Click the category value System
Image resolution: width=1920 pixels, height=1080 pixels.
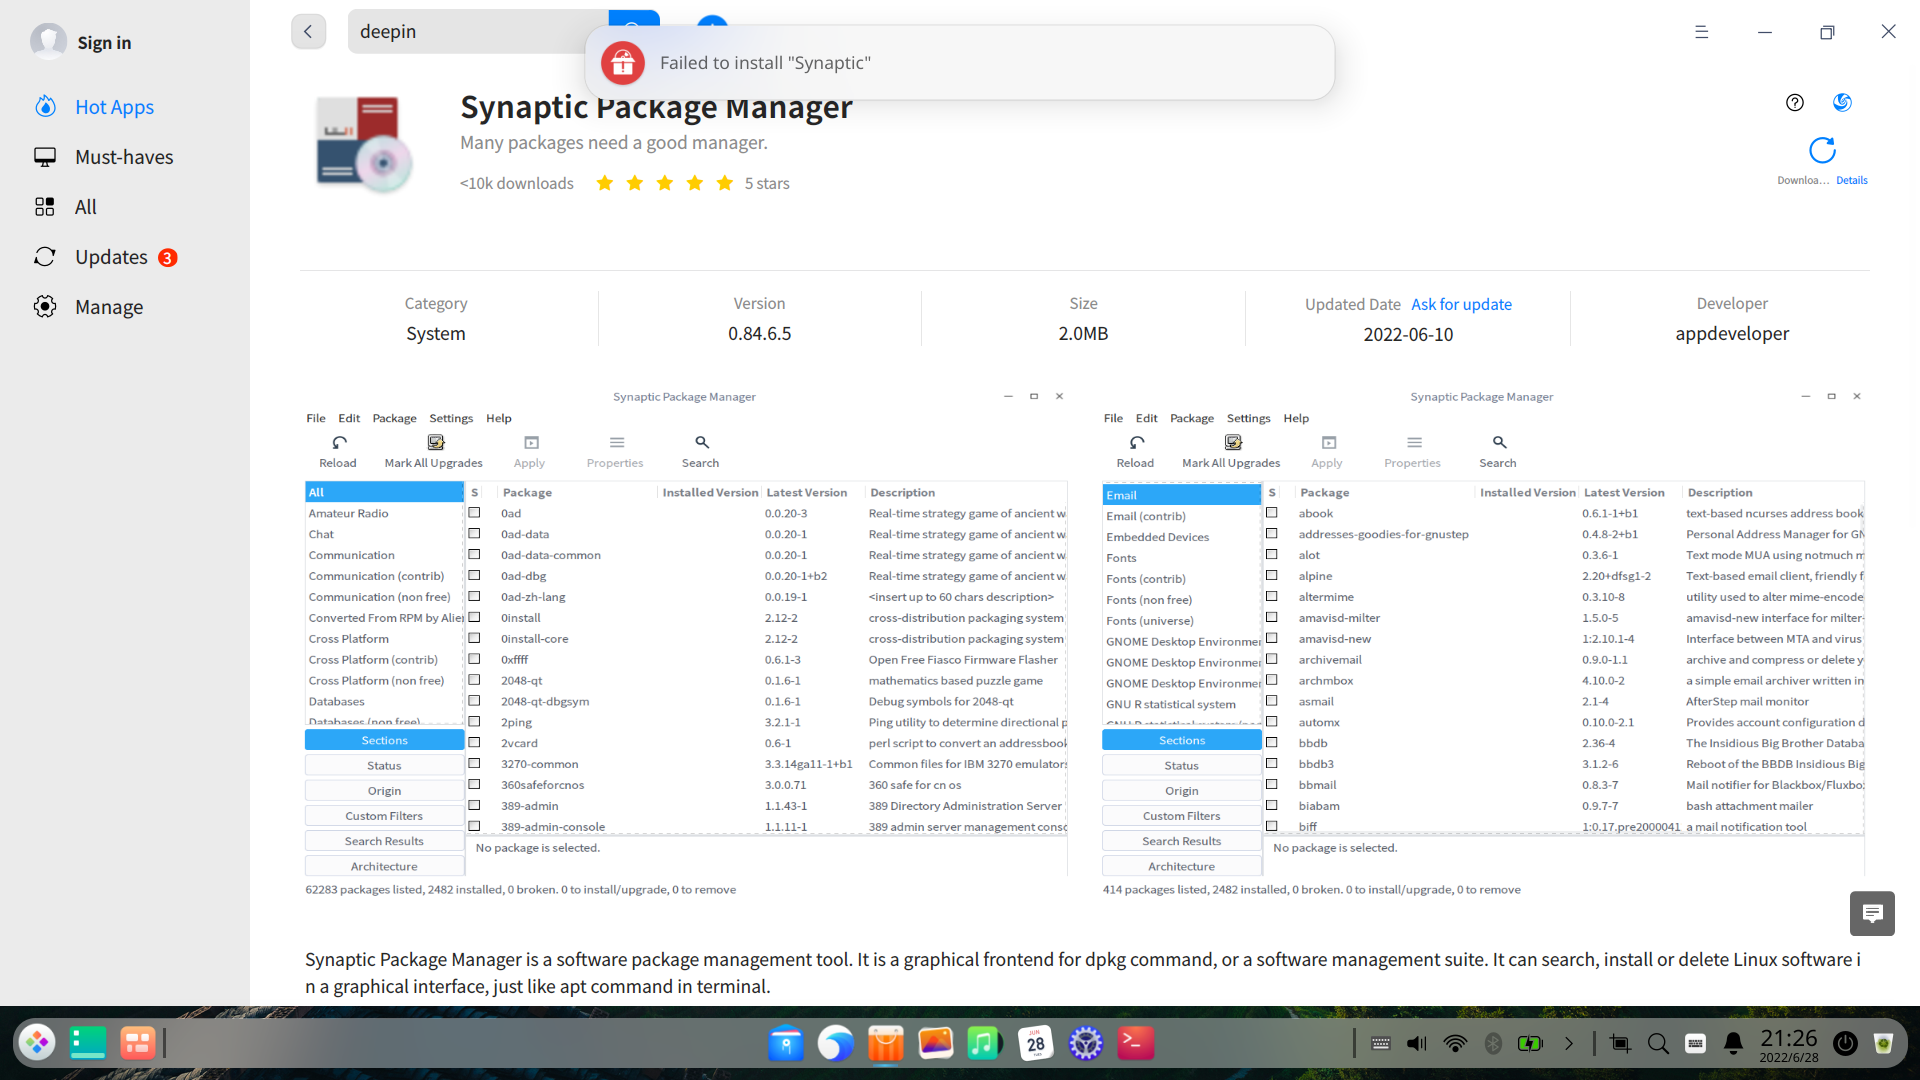pyautogui.click(x=435, y=333)
